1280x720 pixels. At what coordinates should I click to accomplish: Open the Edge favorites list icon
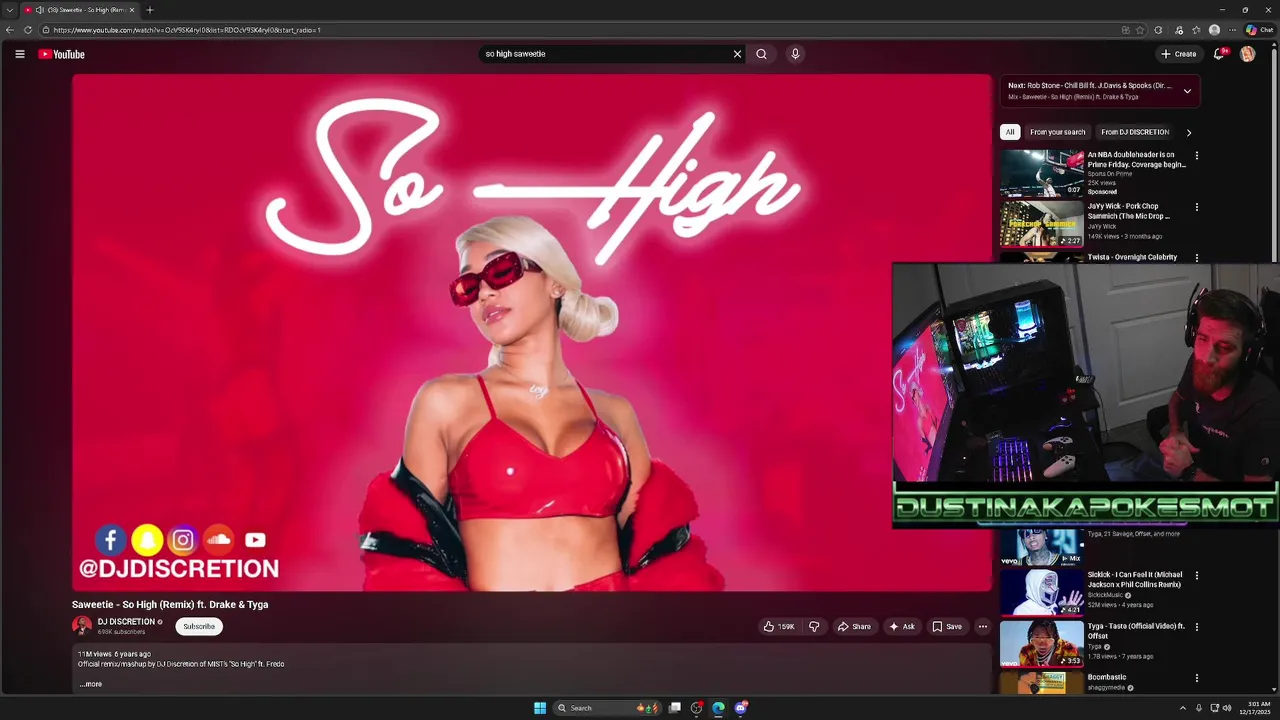click(1196, 30)
